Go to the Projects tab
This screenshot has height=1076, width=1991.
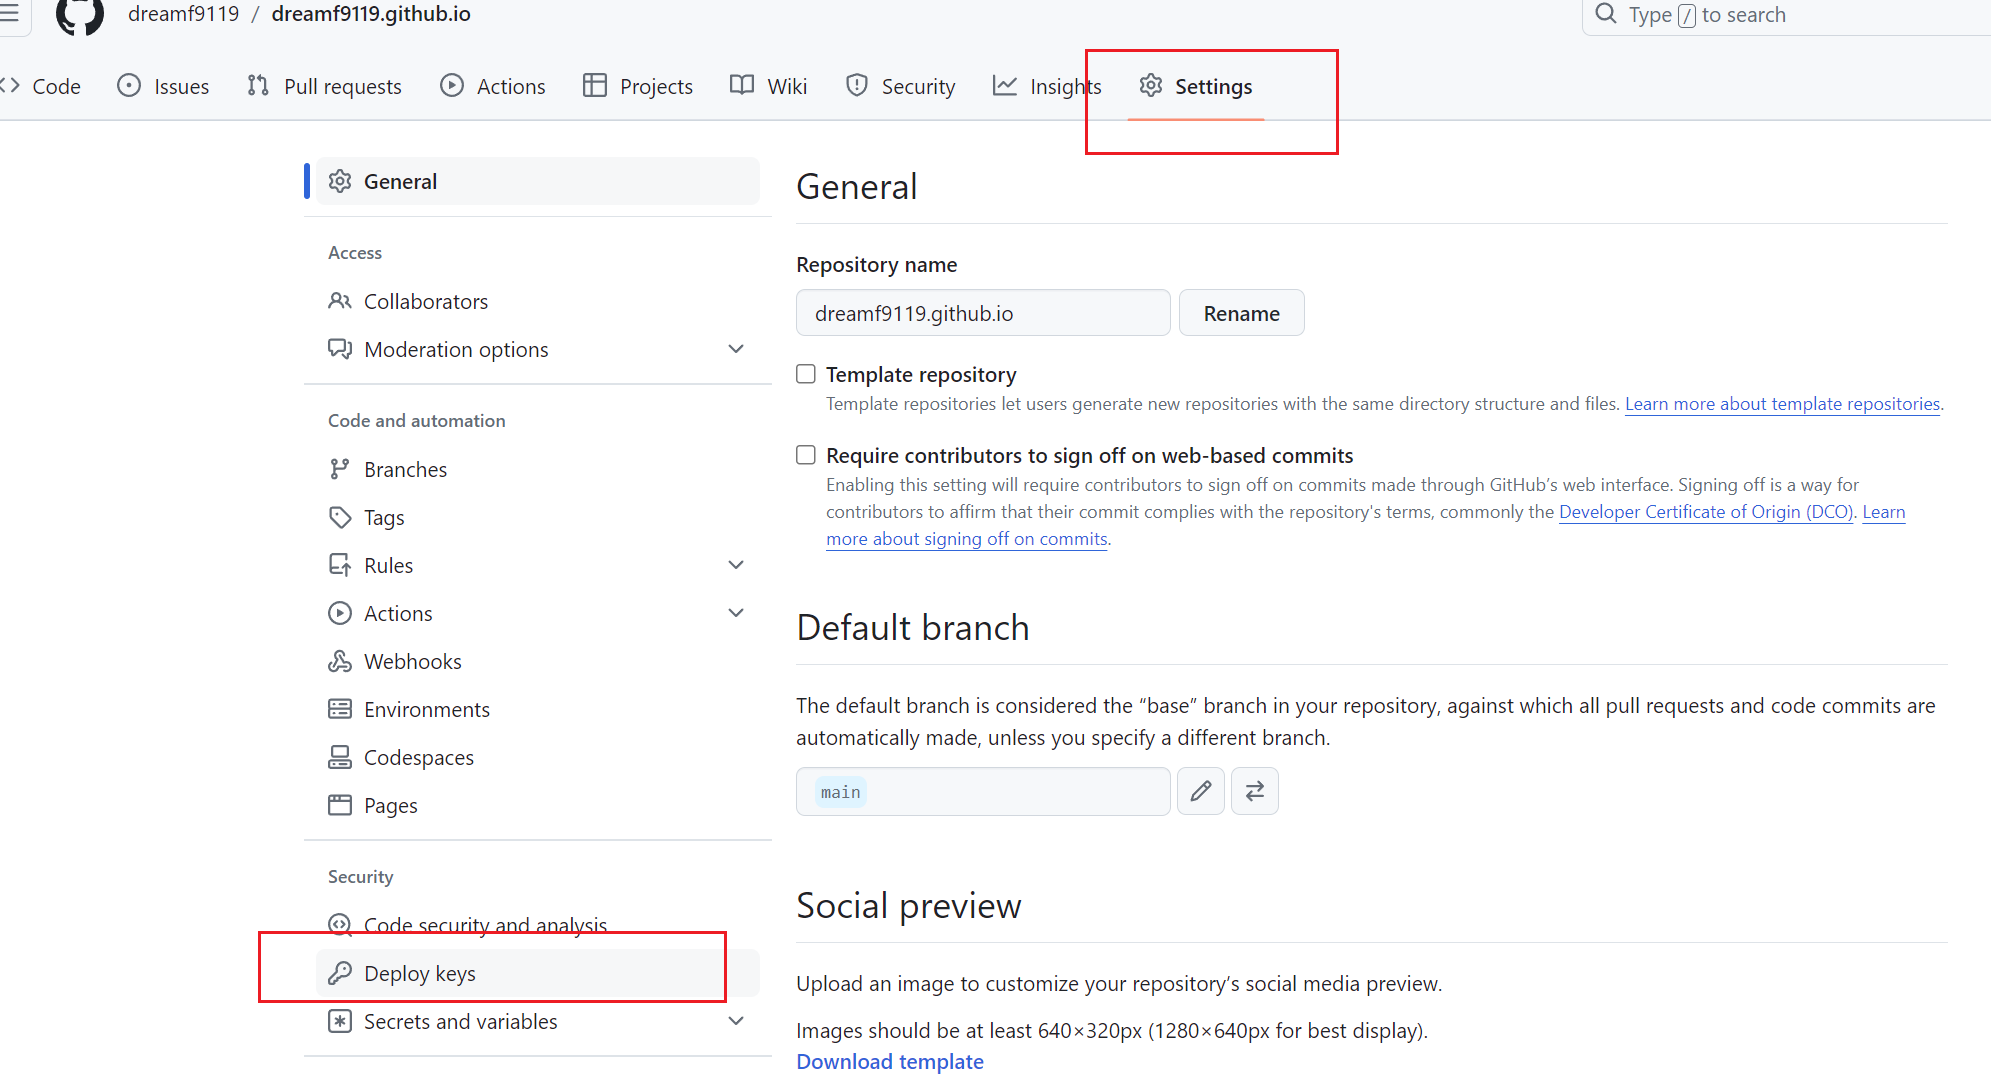tap(638, 86)
